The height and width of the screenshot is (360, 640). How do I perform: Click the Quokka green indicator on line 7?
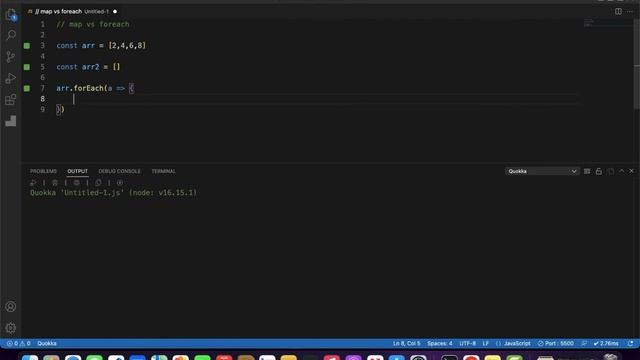click(x=27, y=88)
